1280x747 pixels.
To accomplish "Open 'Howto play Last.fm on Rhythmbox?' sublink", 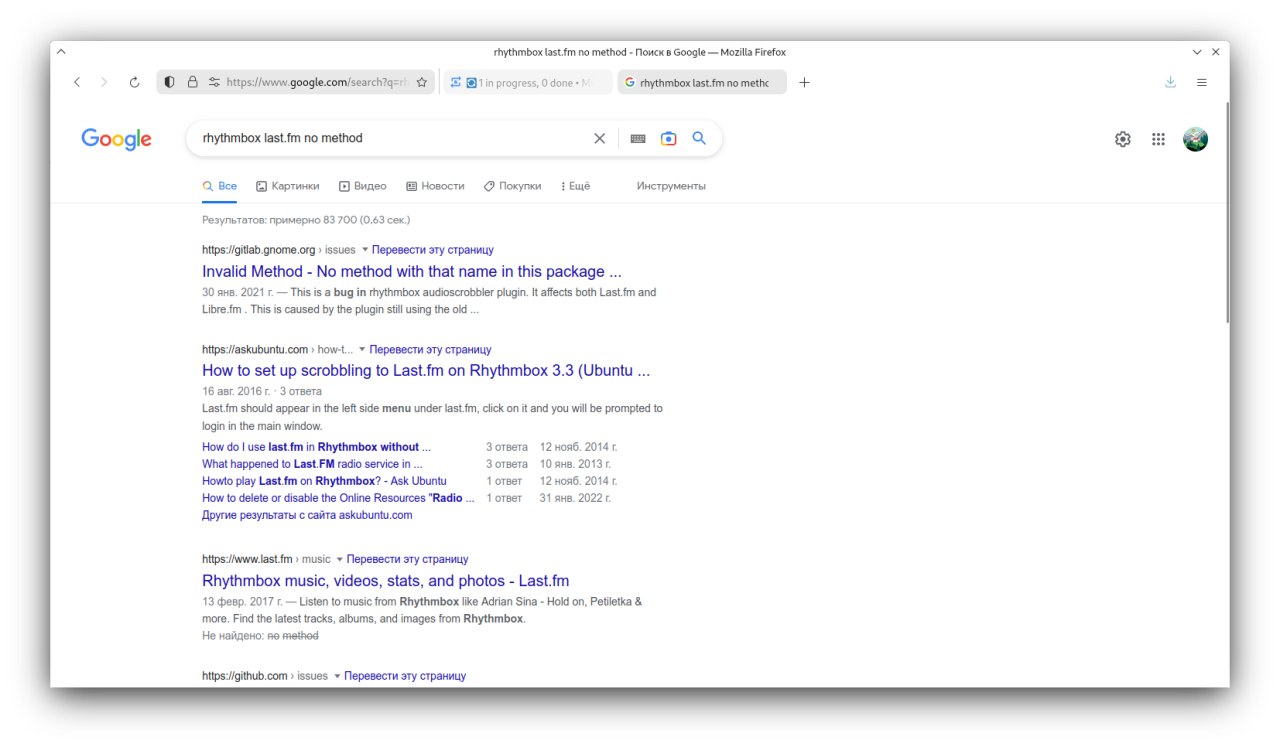I will 324,481.
